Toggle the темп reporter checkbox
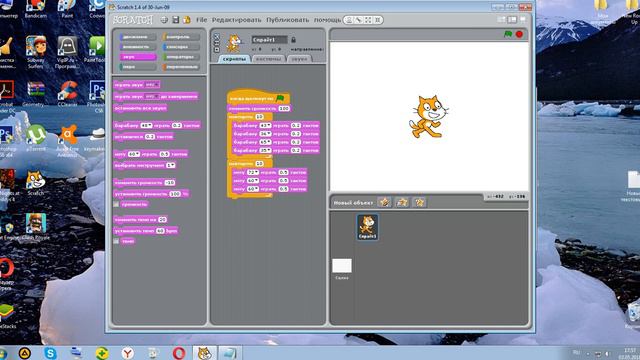 116,241
